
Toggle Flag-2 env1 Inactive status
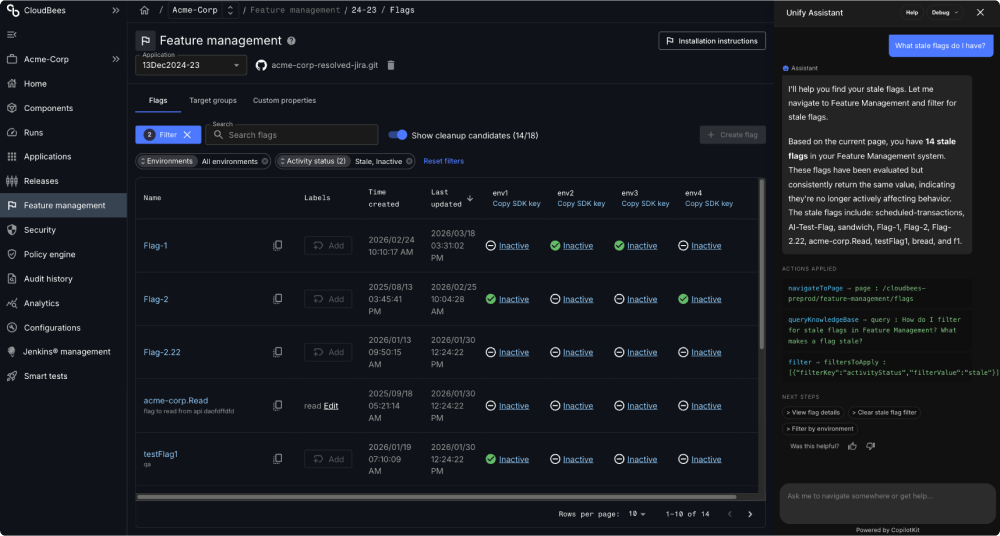[514, 299]
